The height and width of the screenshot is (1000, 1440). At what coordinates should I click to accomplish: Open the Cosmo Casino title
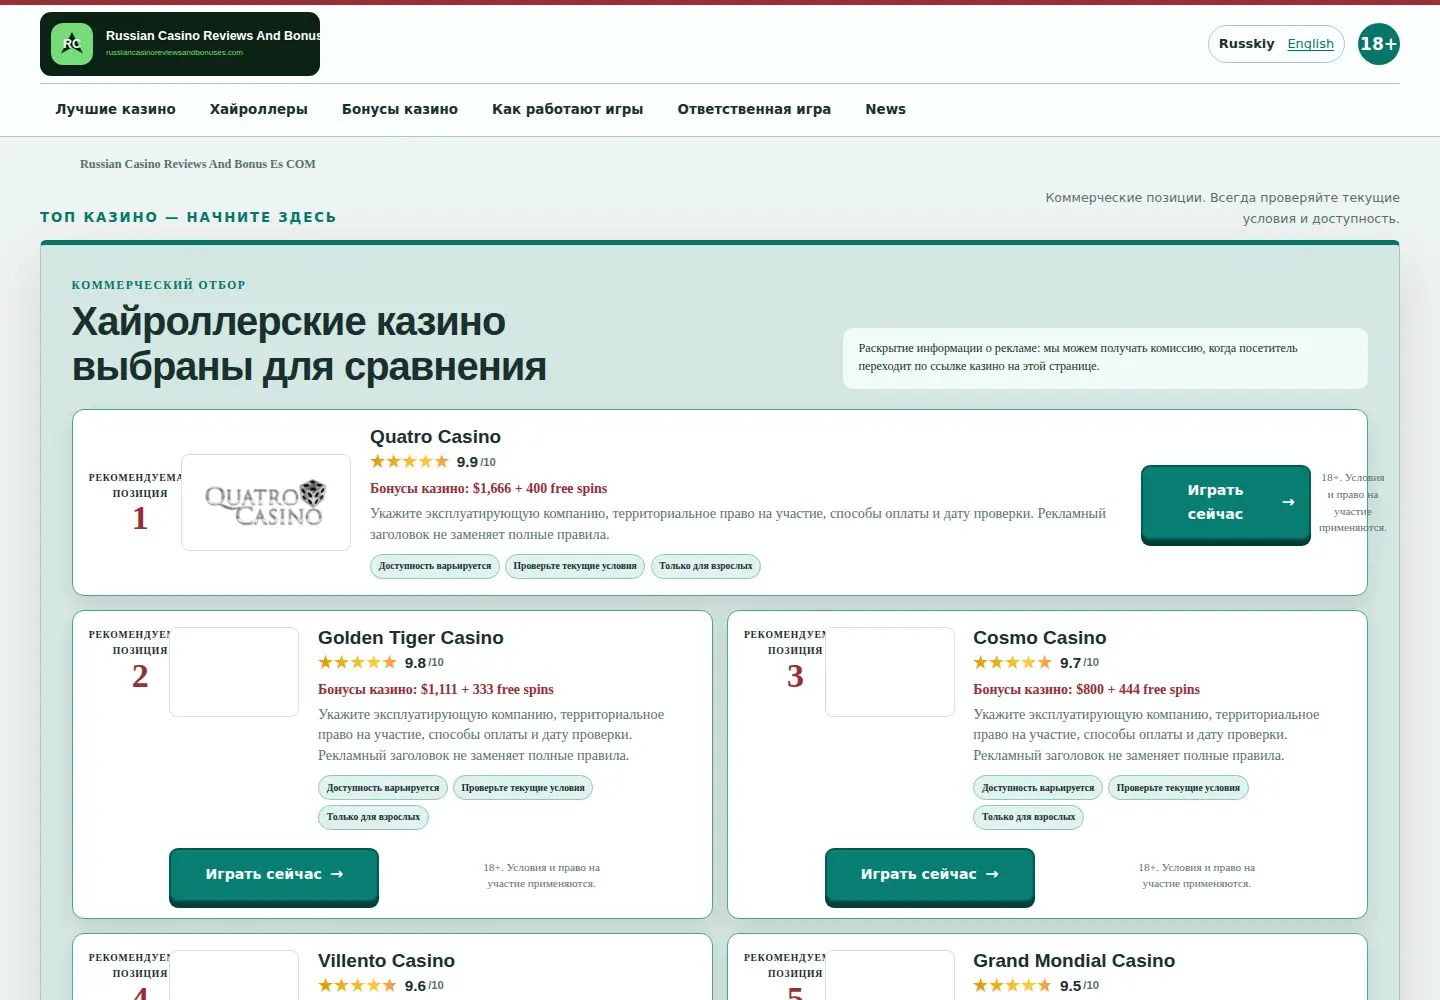coord(1040,638)
